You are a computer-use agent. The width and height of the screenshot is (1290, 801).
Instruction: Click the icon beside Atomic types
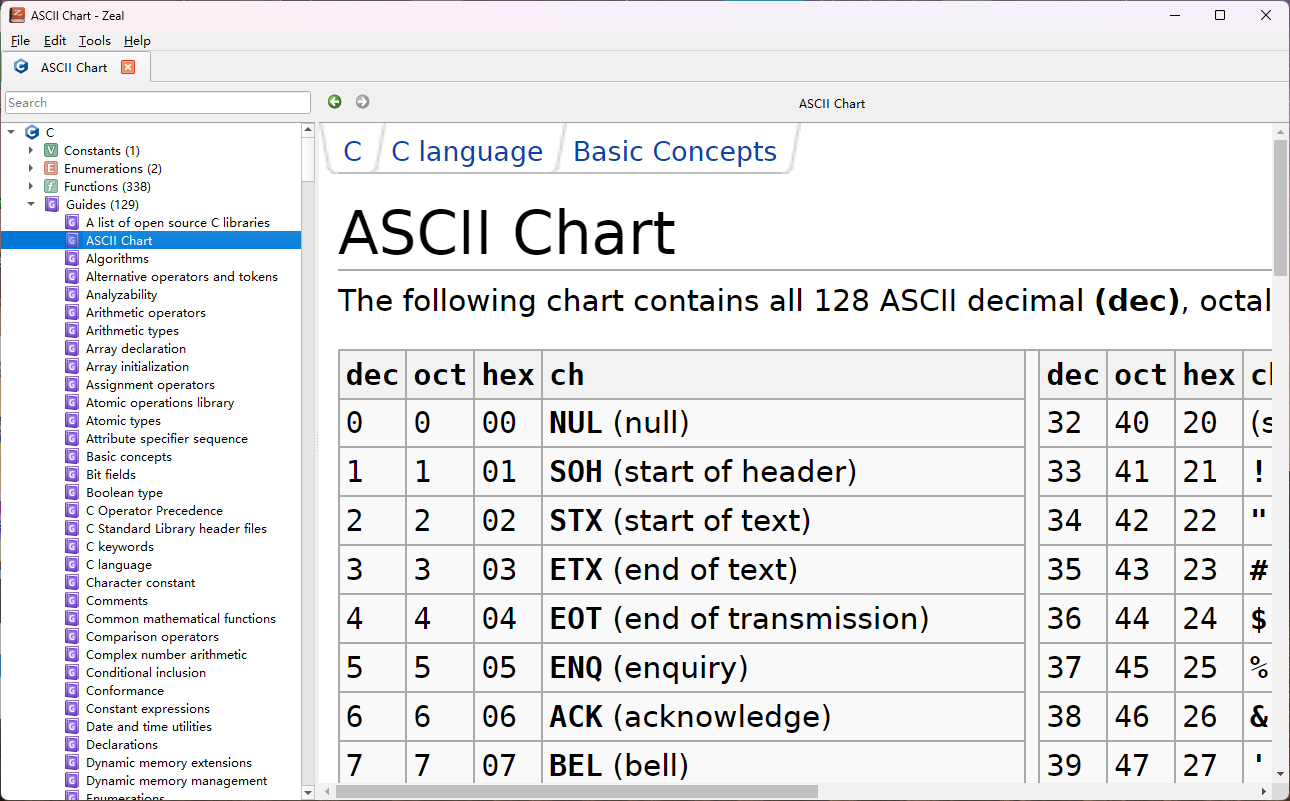(x=72, y=420)
